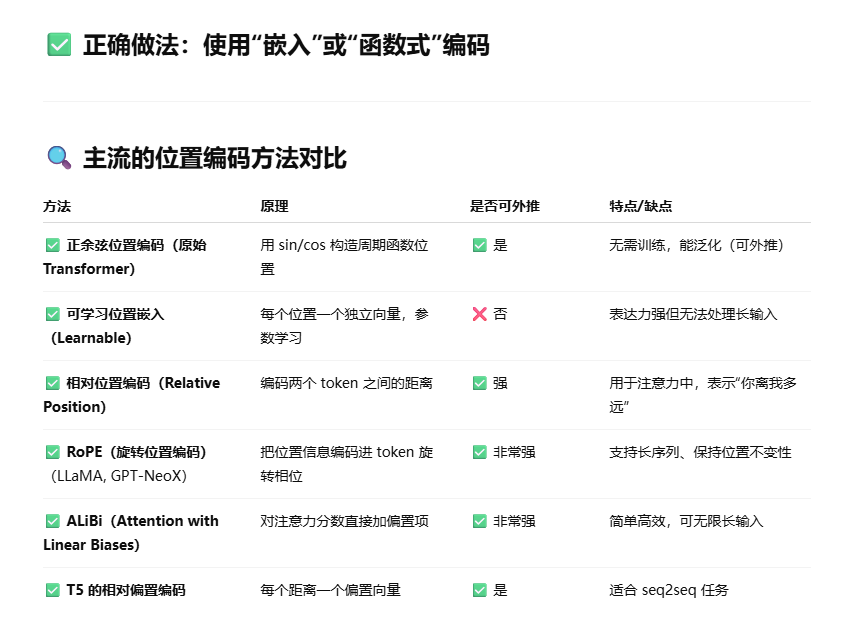Click green checkmark emoji beside 正确做法 heading
Viewport: 849px width, 623px height.
[59, 44]
